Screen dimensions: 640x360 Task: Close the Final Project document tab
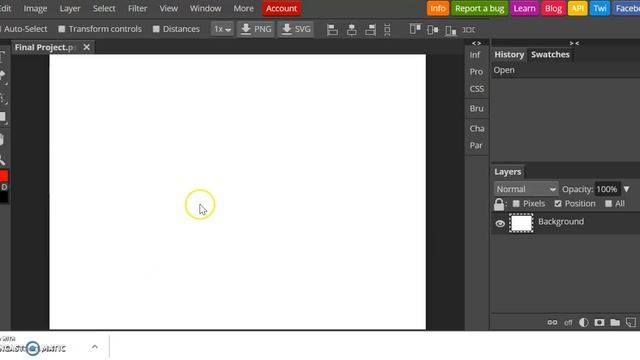click(x=87, y=47)
